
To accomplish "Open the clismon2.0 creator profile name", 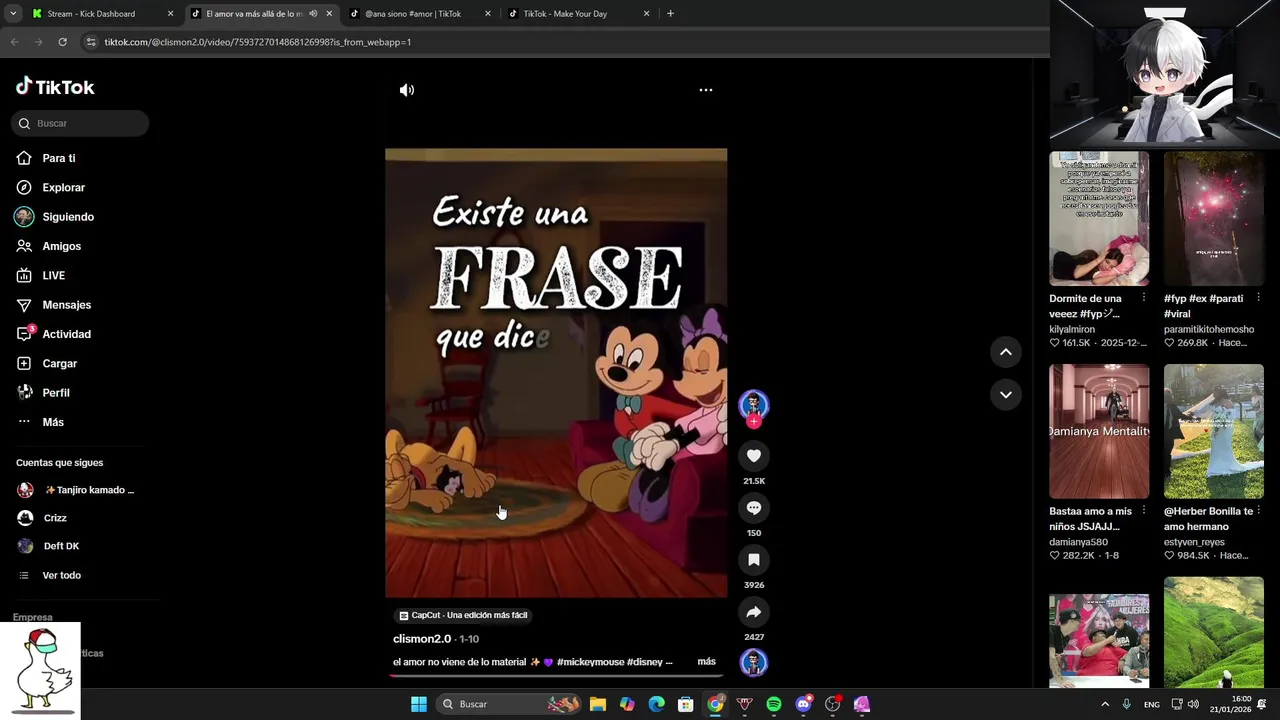I will pyautogui.click(x=422, y=639).
